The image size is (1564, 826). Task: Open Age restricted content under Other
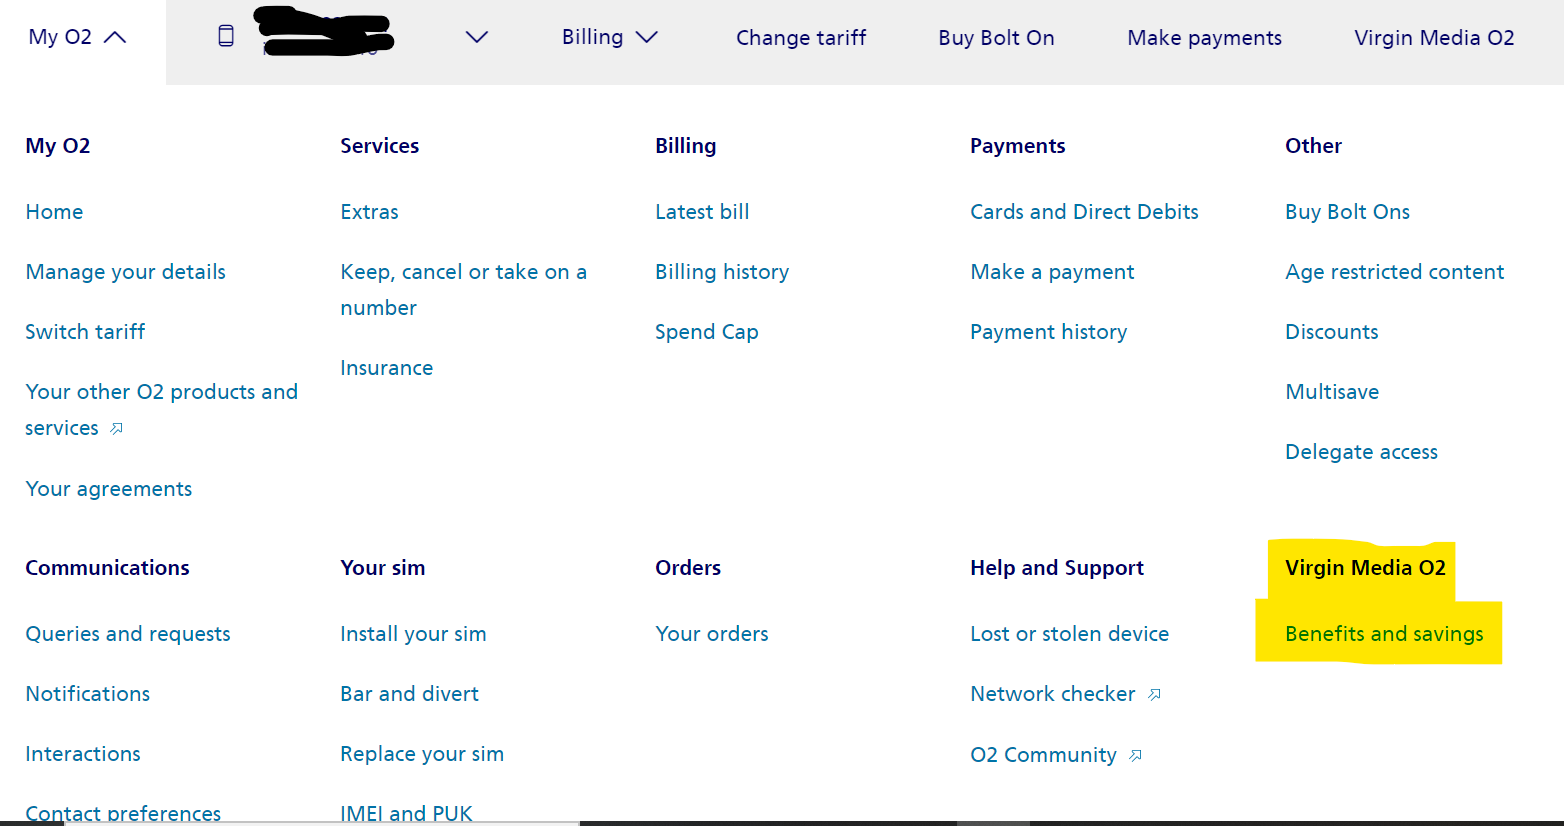[1394, 271]
